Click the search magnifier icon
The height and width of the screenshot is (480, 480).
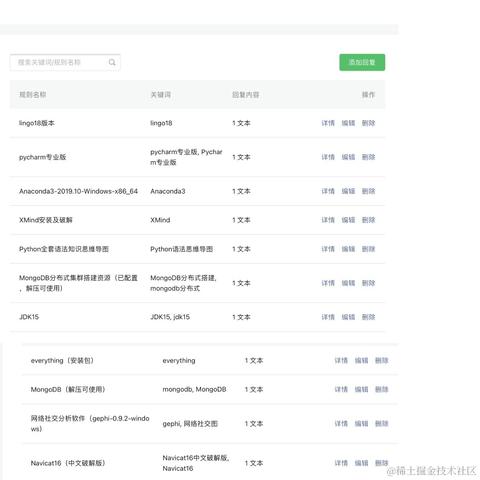tap(112, 62)
